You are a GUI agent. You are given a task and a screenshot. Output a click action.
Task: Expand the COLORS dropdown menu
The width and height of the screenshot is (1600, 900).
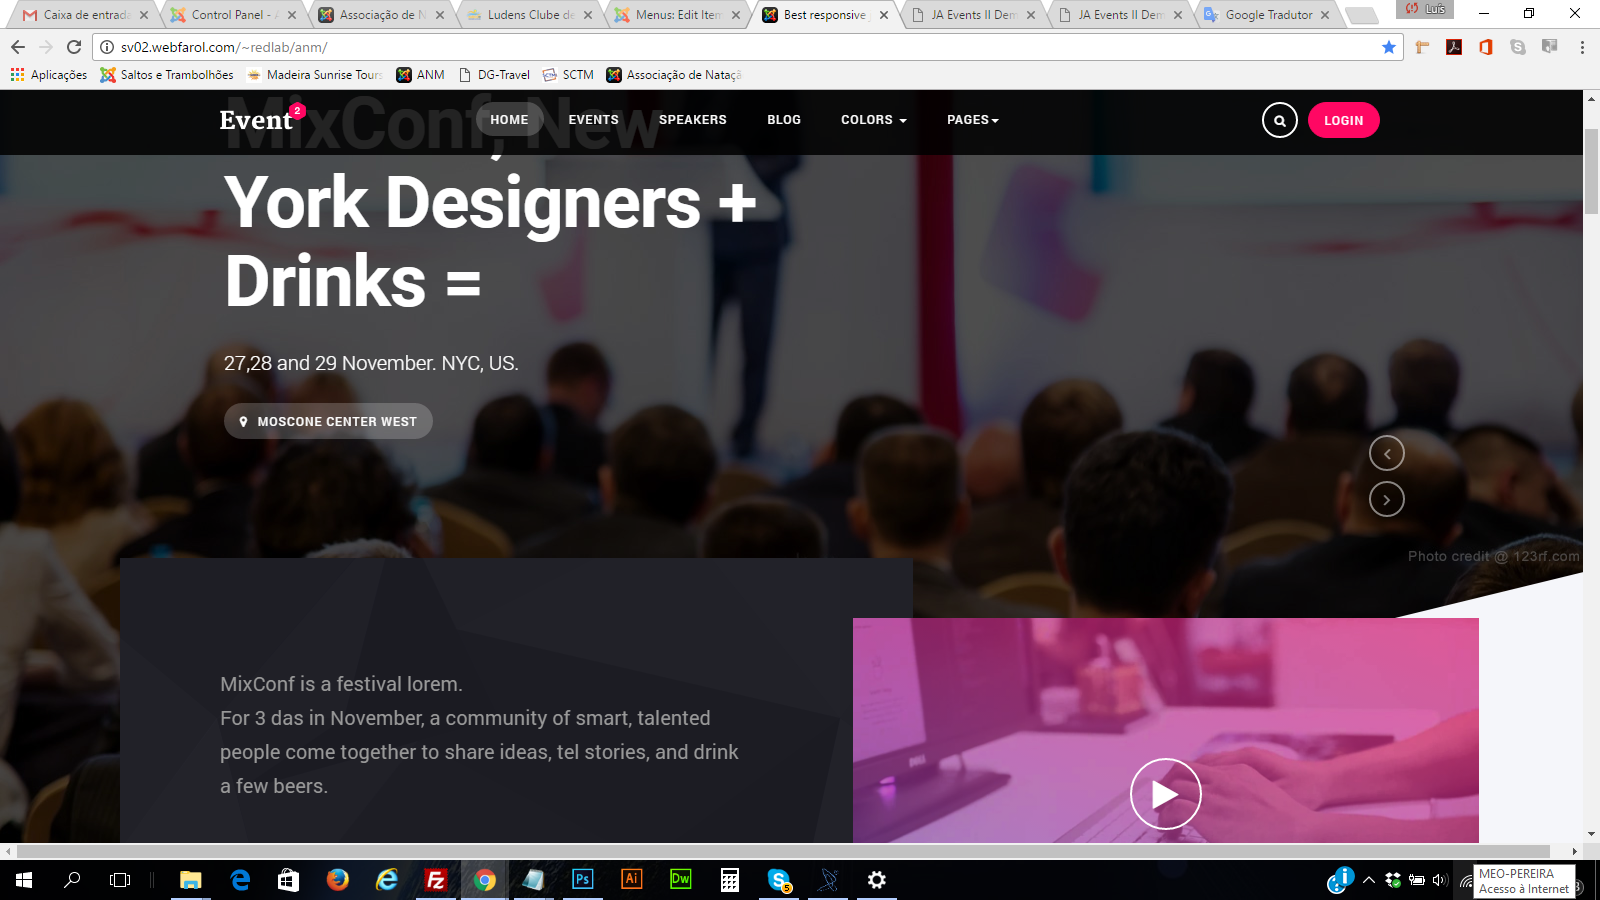coord(874,120)
